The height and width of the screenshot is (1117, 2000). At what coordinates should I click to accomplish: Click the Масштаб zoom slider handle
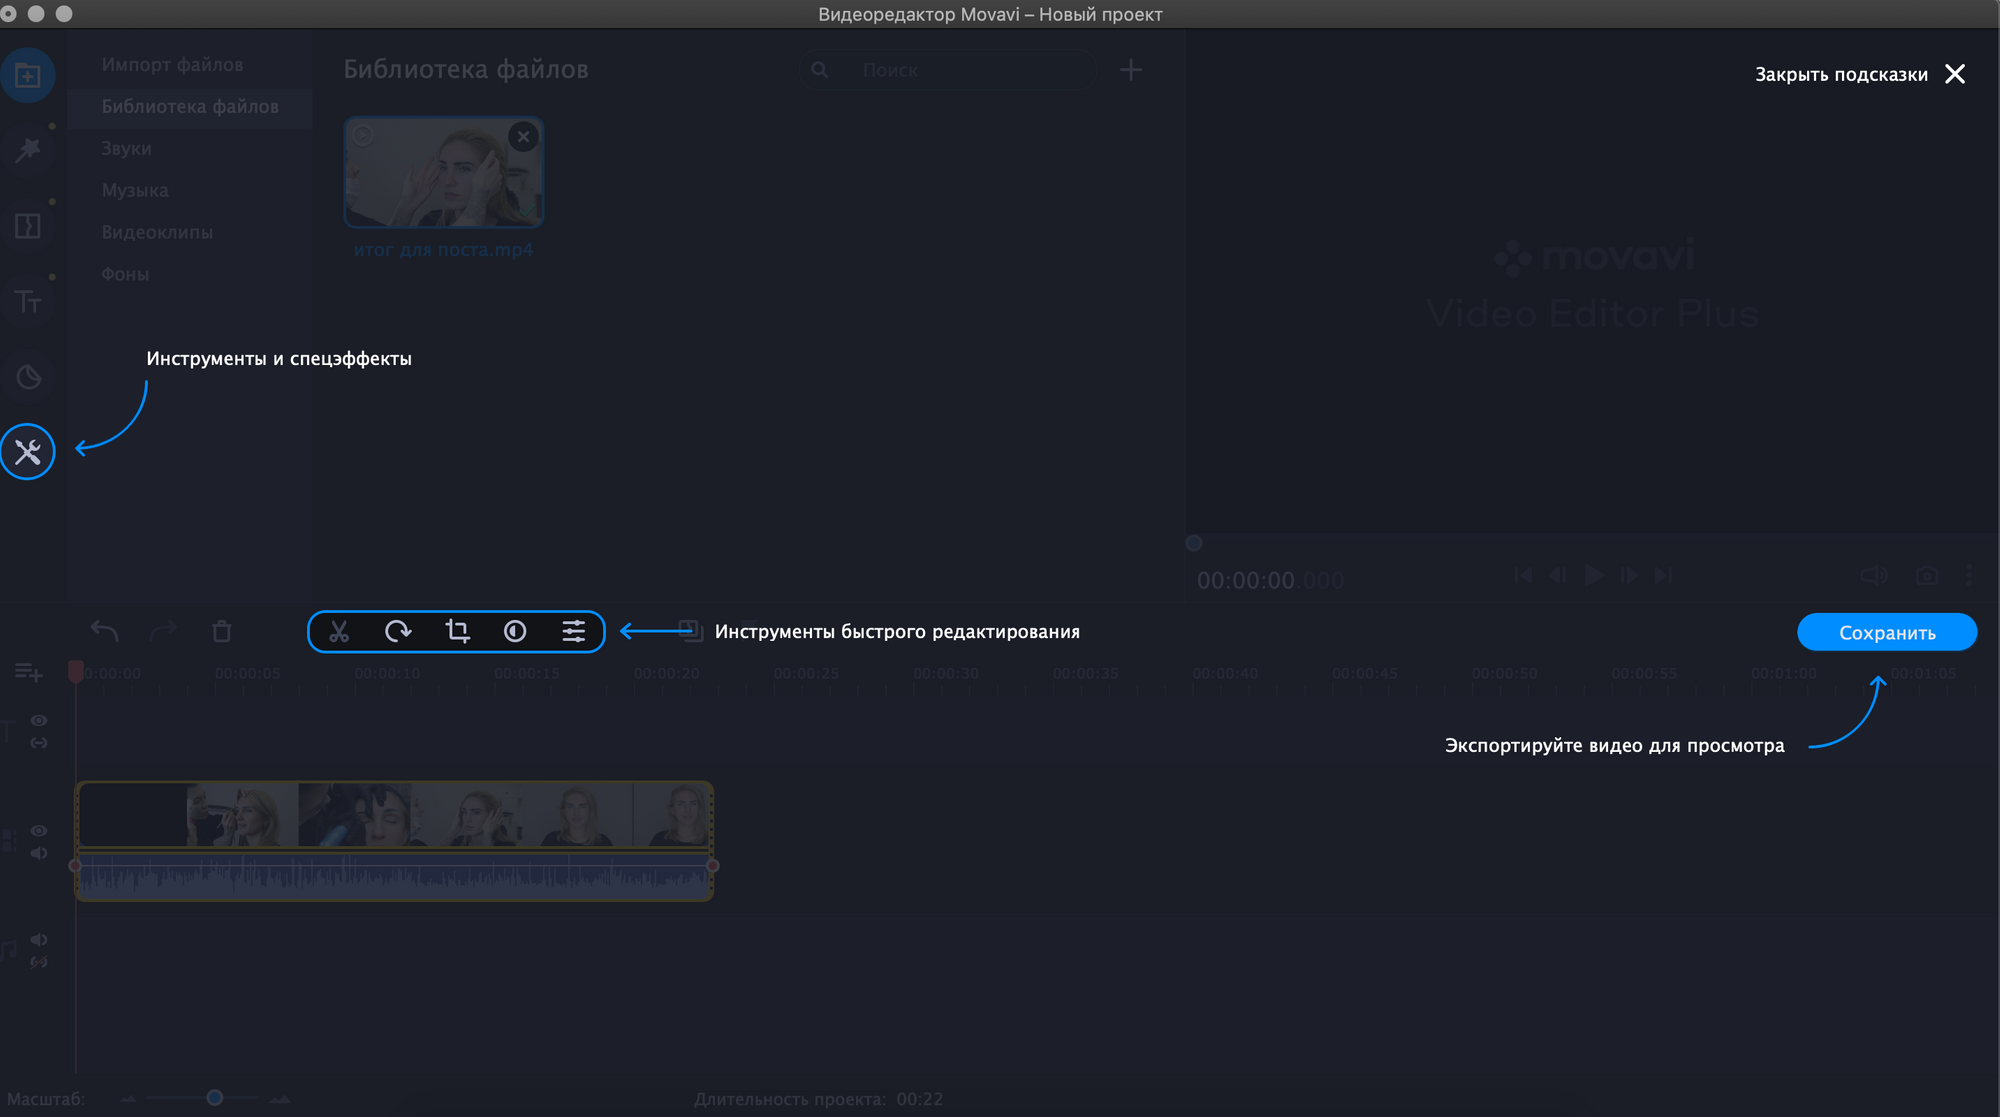tap(214, 1098)
